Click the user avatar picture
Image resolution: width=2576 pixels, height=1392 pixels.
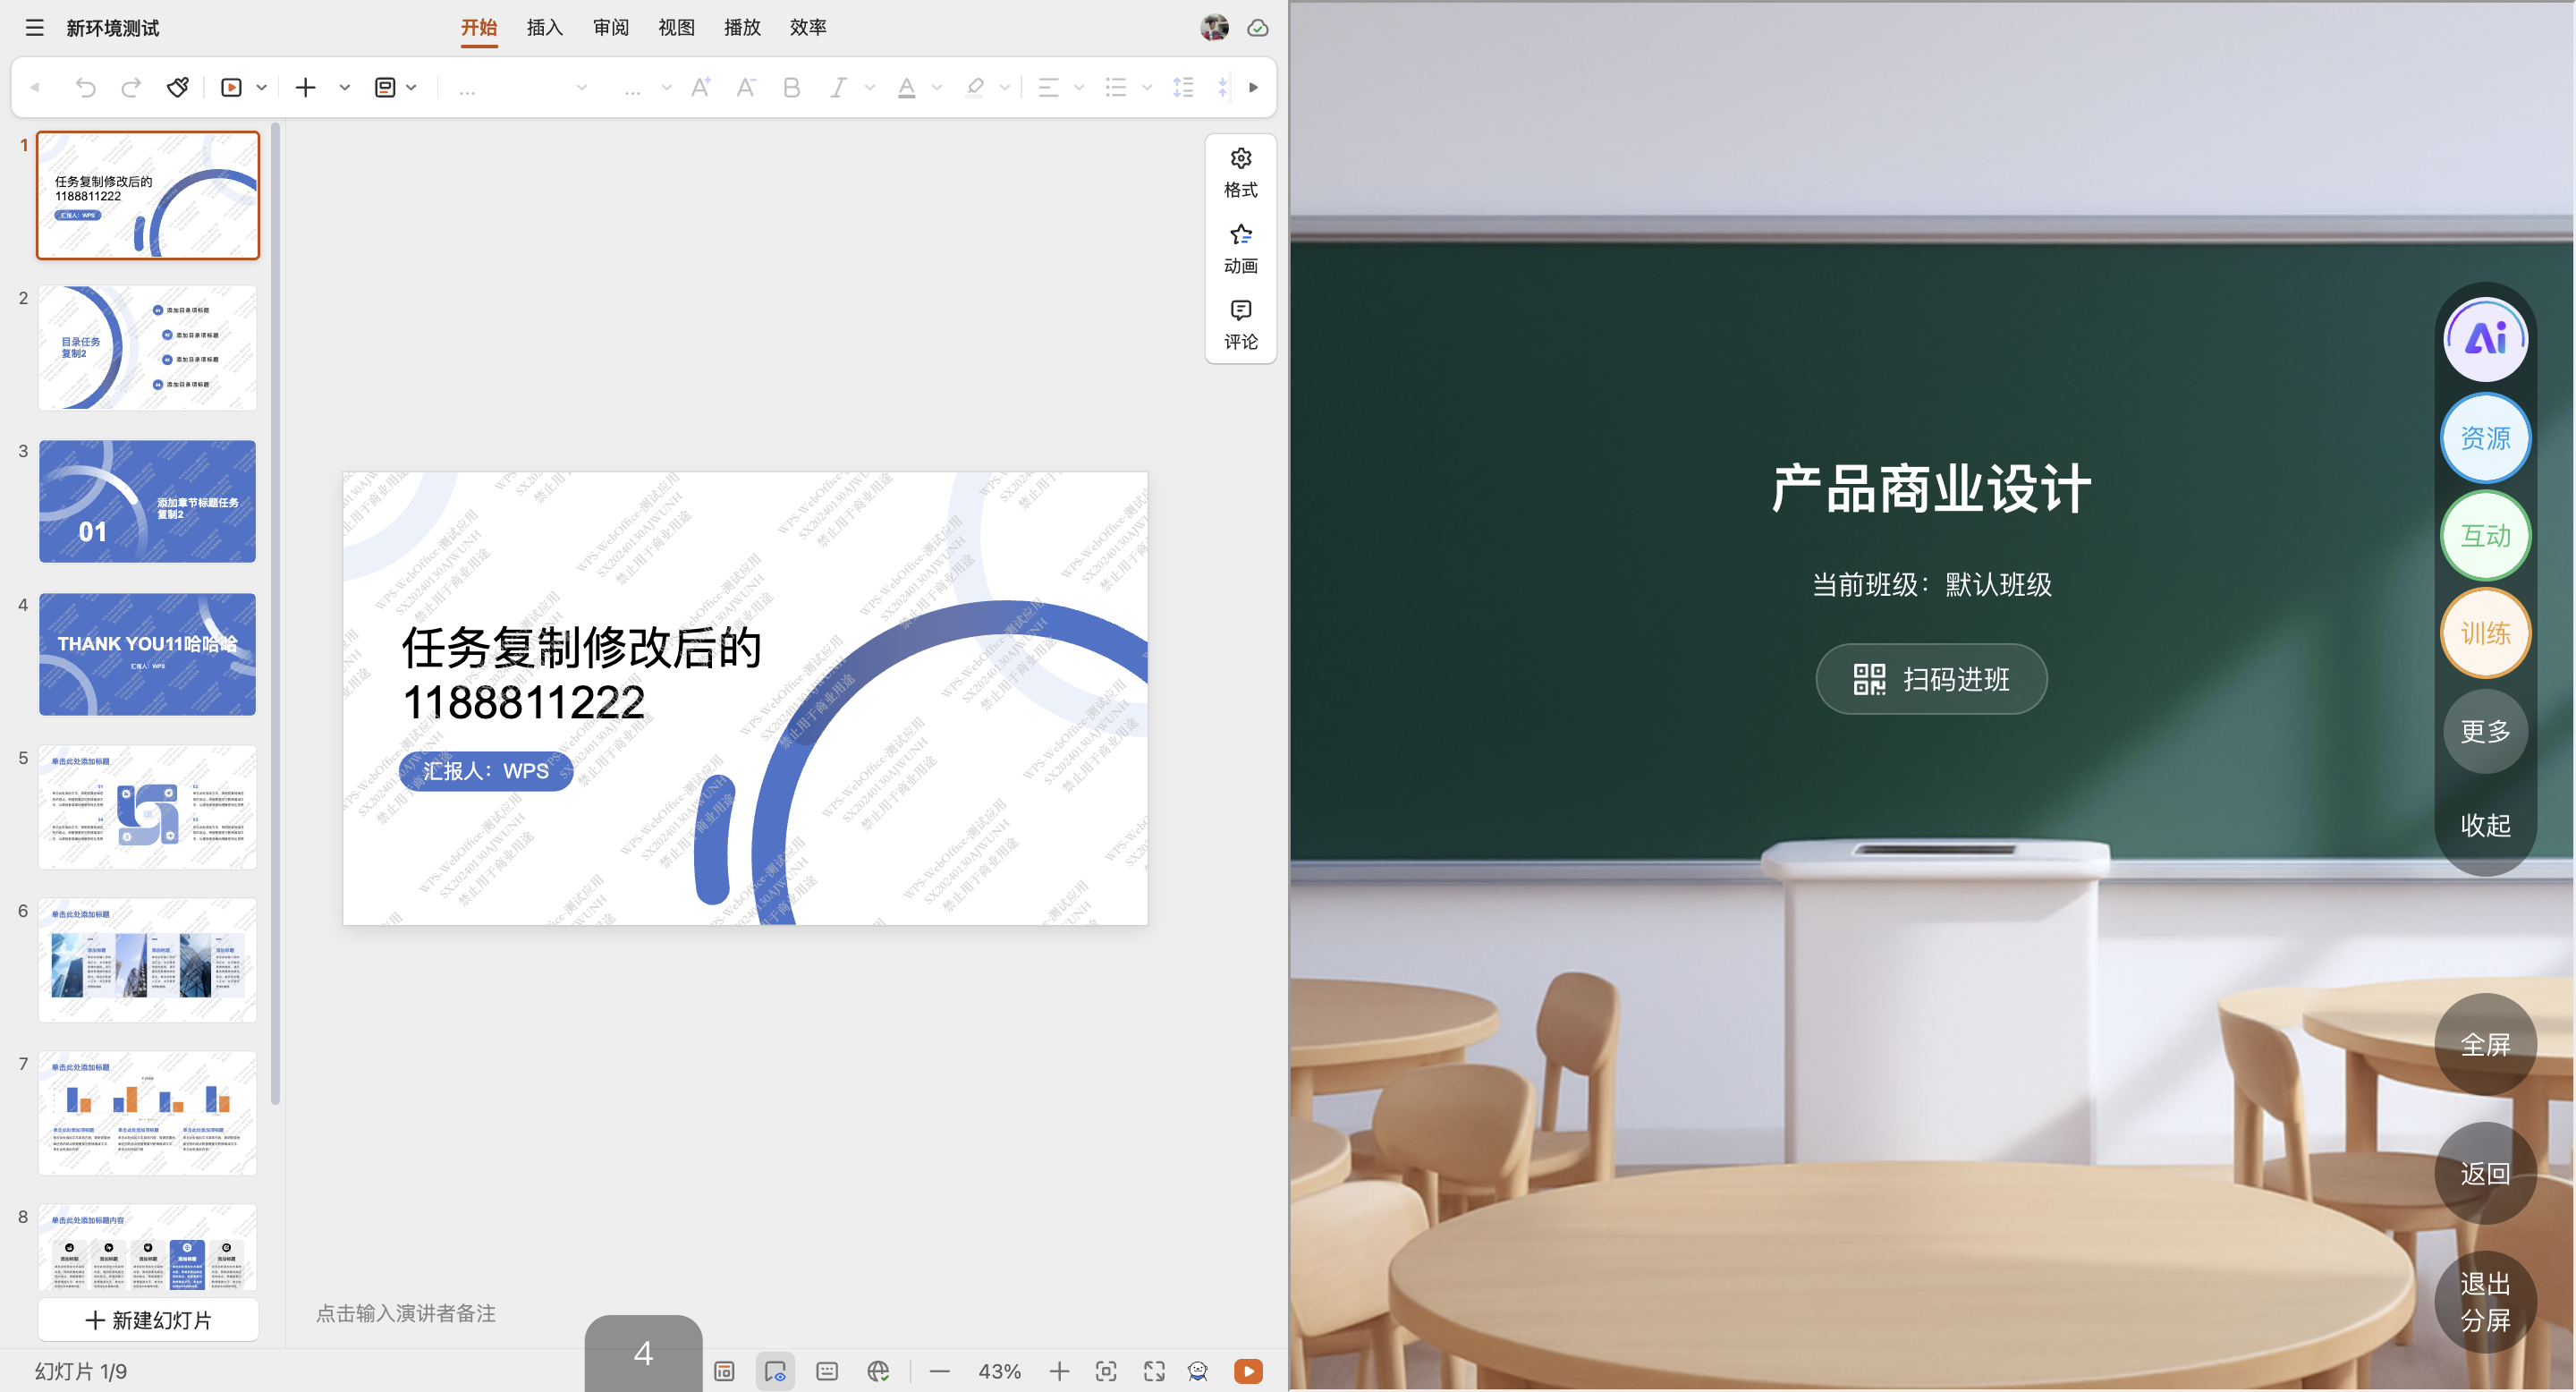1215,28
